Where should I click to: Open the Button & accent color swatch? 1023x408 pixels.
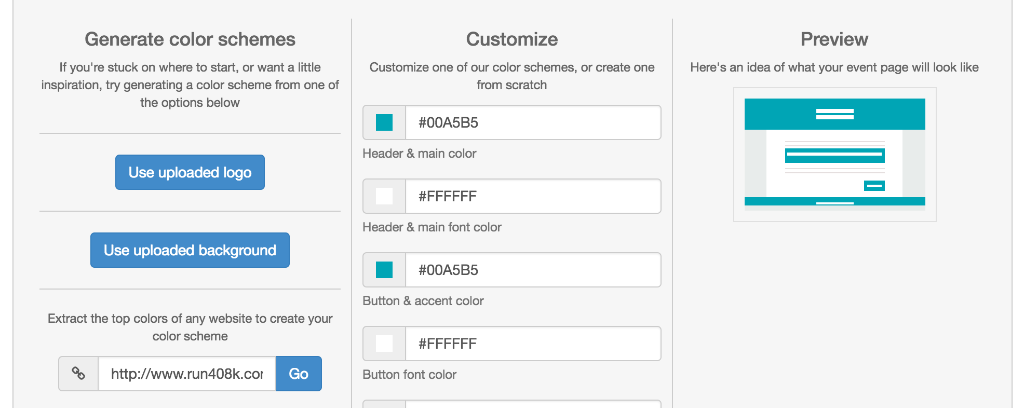[384, 270]
